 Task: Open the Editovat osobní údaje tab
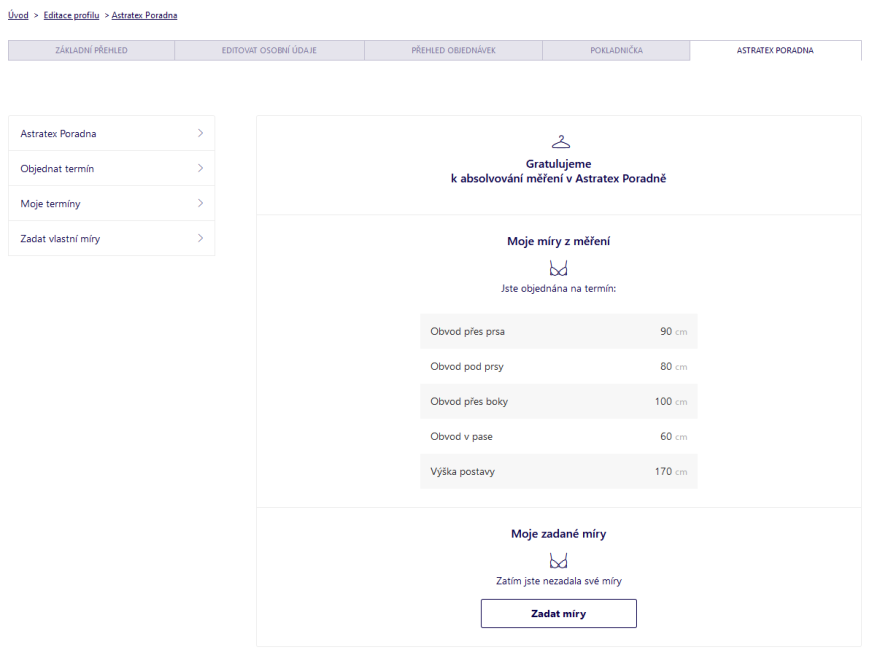269,50
